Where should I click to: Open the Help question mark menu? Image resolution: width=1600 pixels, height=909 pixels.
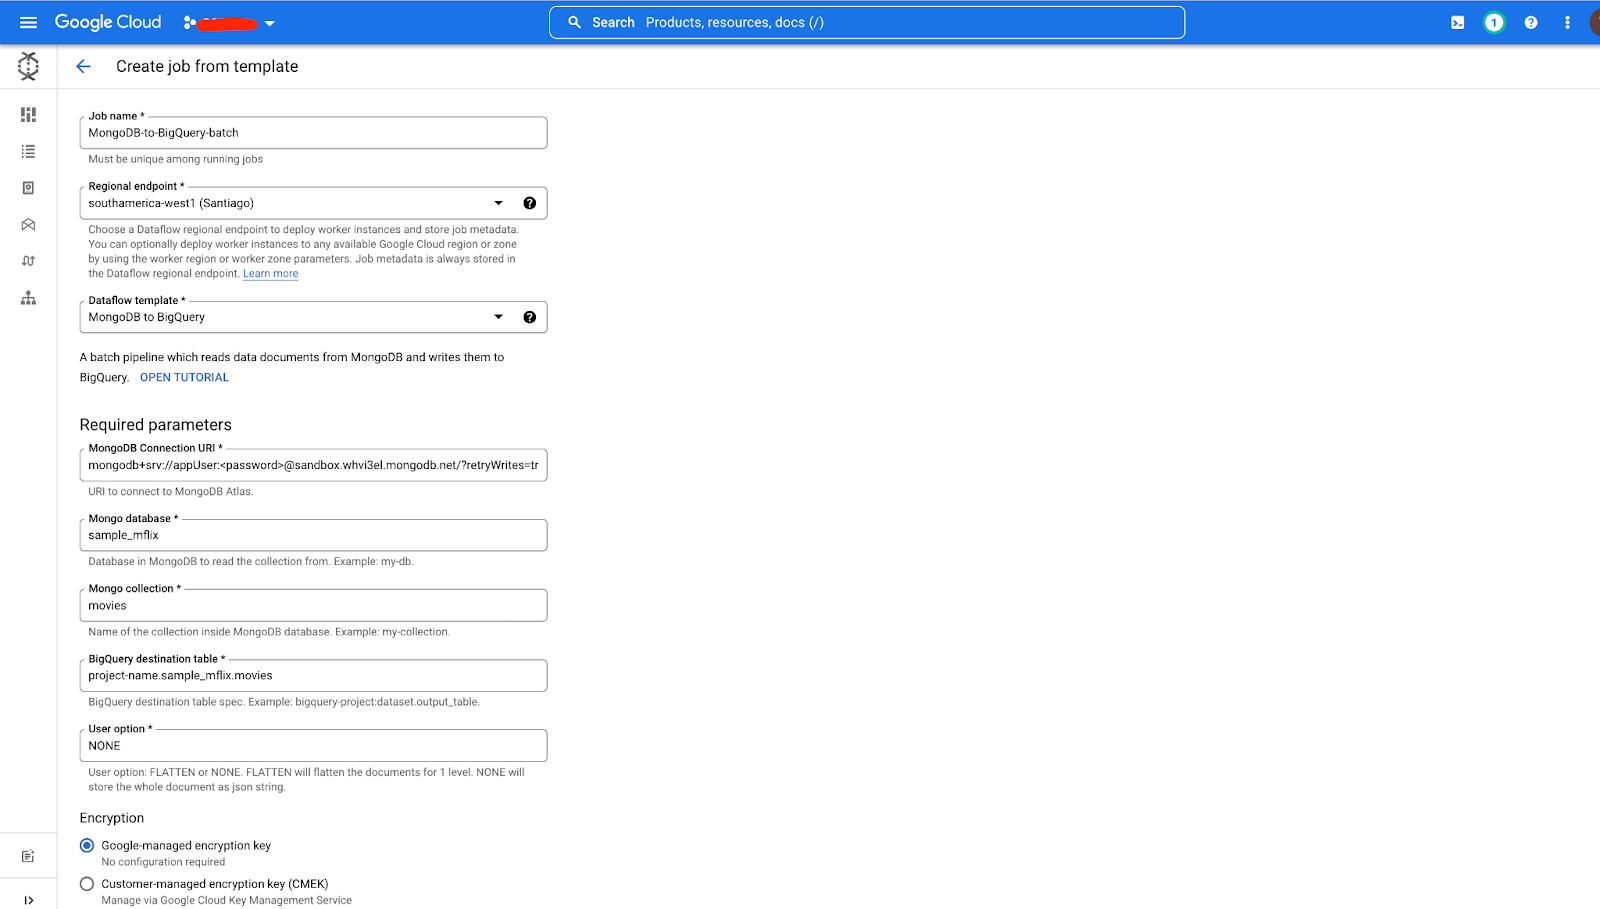1531,22
